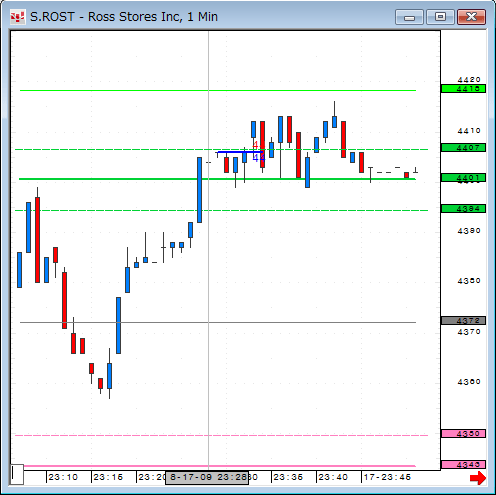The width and height of the screenshot is (496, 495).
Task: Minimize the S.ROST chart window
Action: pyautogui.click(x=409, y=17)
